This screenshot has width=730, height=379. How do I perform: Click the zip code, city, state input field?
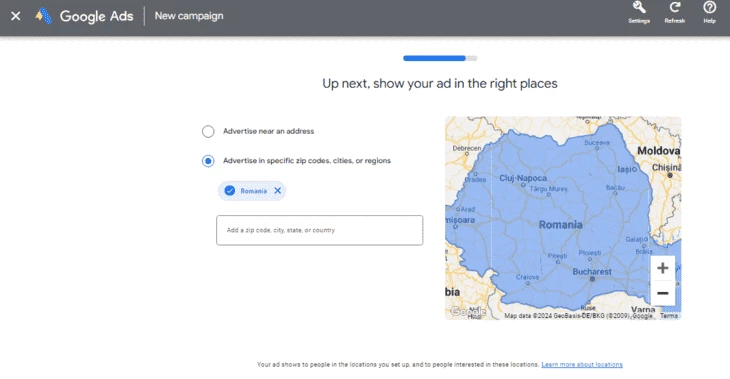319,230
